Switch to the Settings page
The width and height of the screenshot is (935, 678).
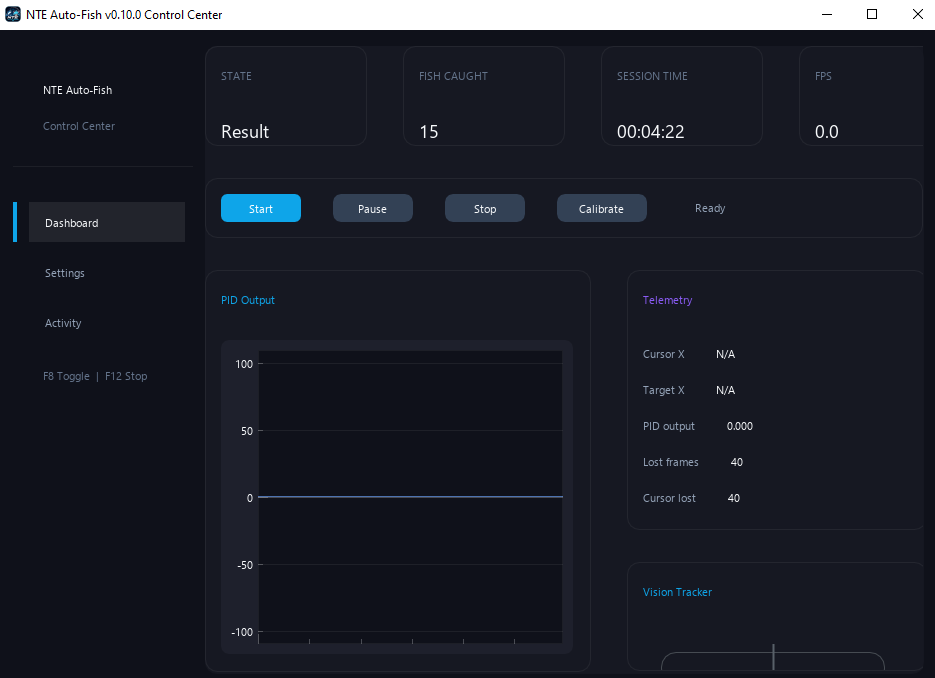64,273
